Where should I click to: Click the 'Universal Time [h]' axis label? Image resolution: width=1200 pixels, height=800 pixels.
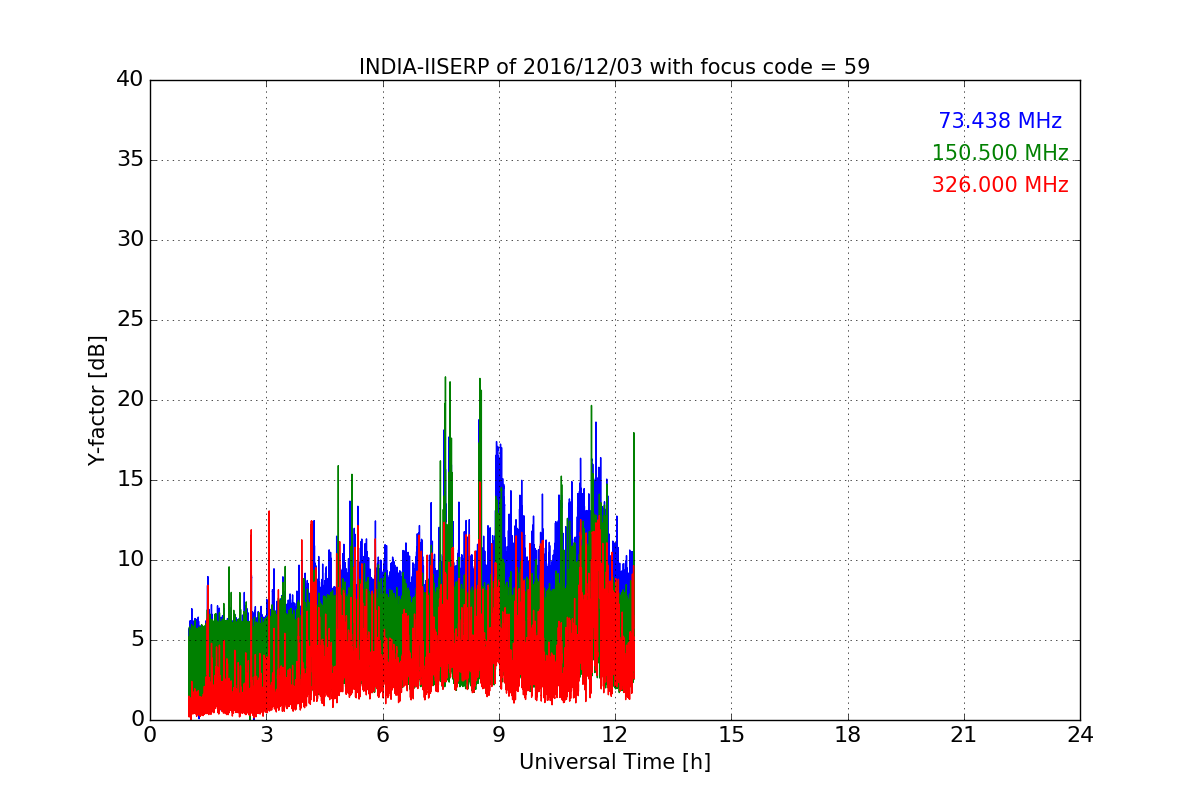pos(615,762)
